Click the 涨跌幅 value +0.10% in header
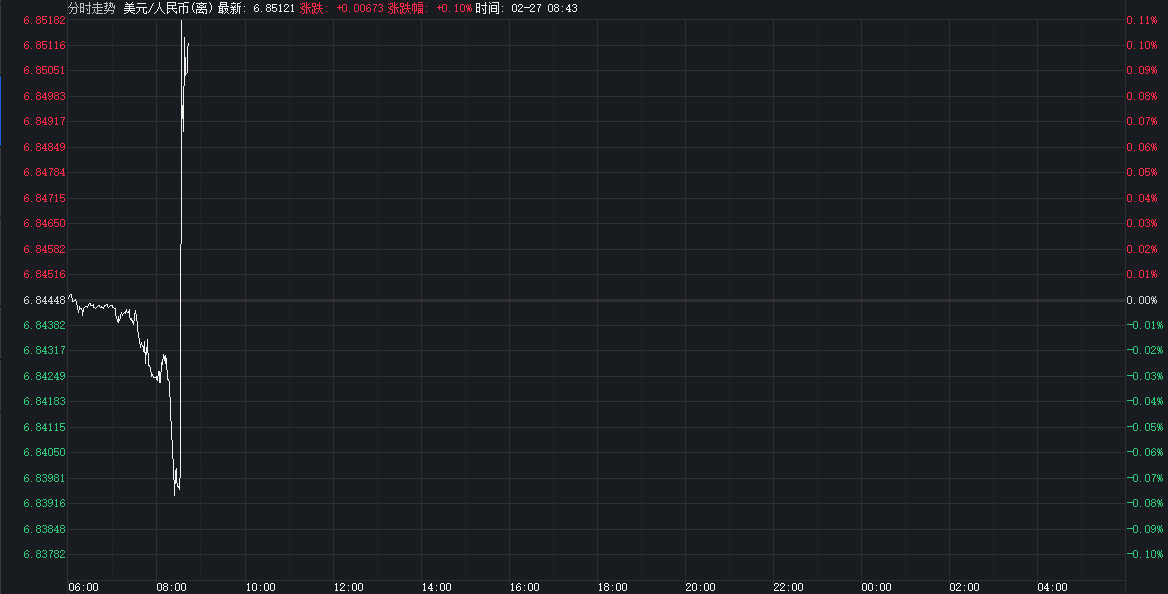 454,8
